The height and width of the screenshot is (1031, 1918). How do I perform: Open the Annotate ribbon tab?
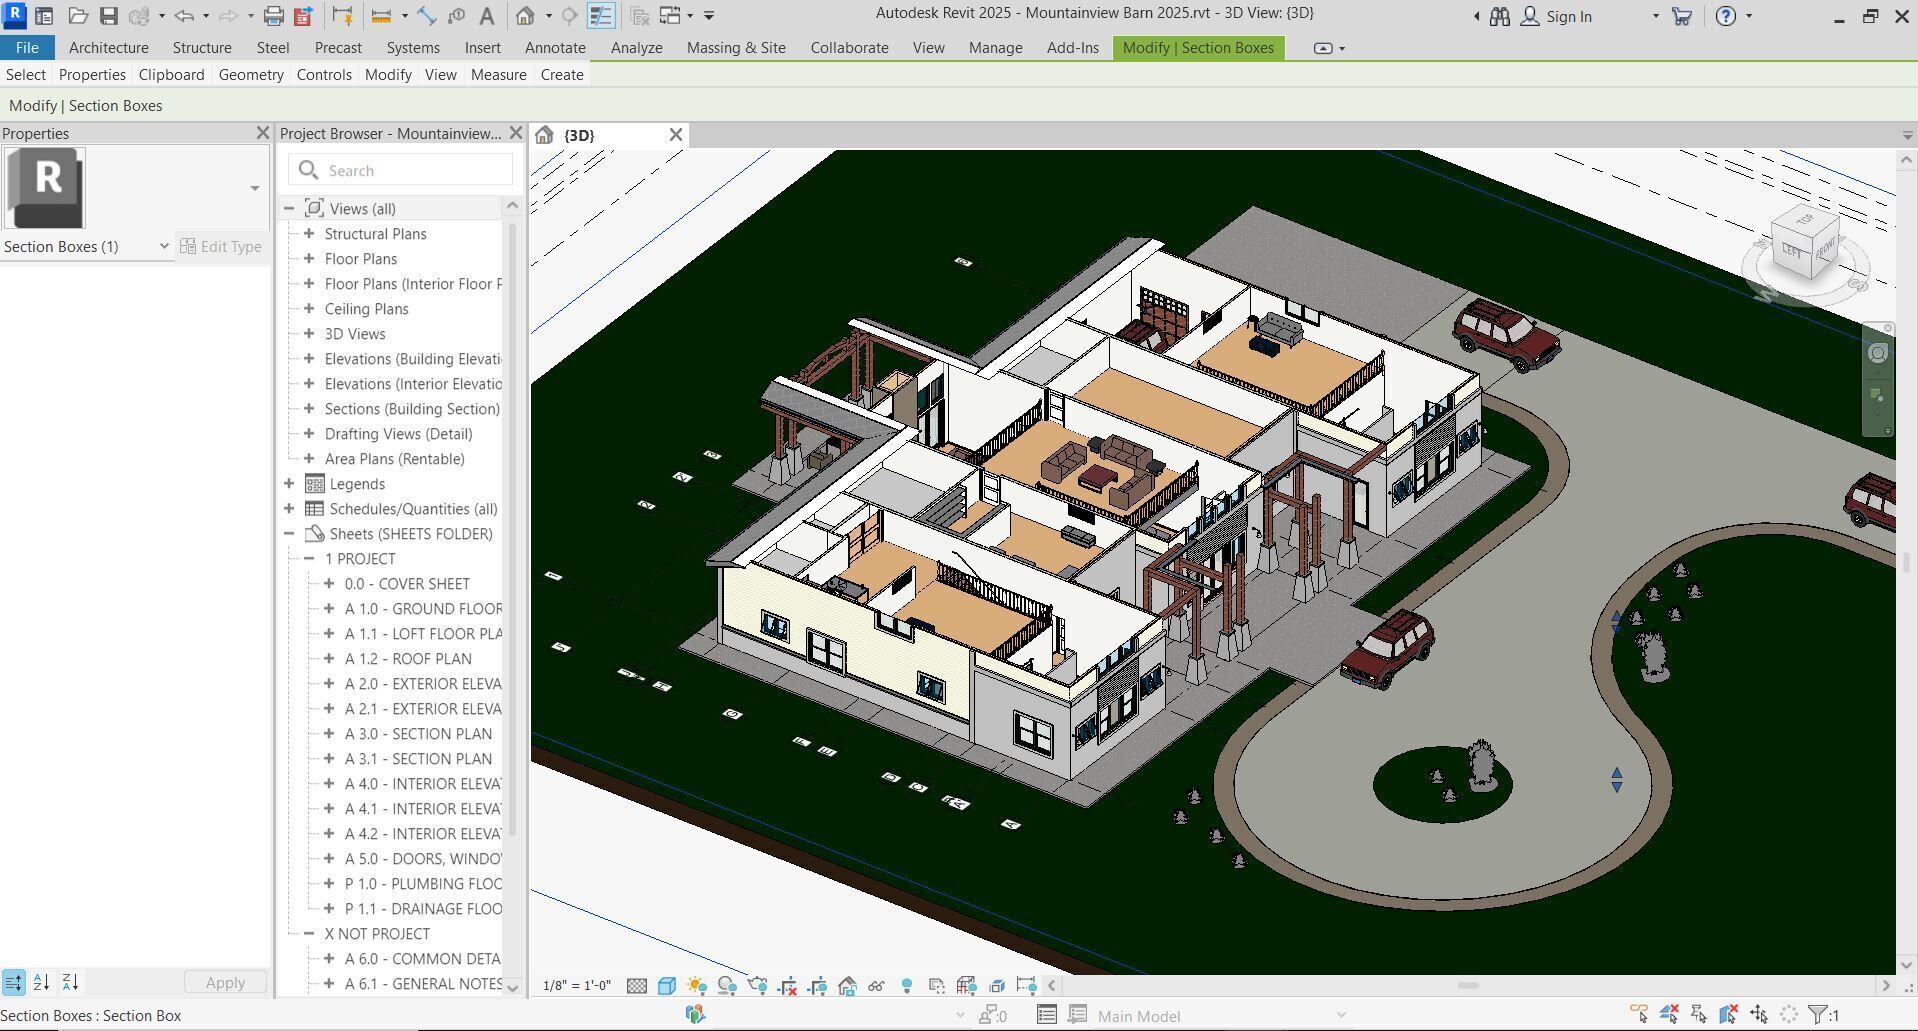[x=555, y=48]
